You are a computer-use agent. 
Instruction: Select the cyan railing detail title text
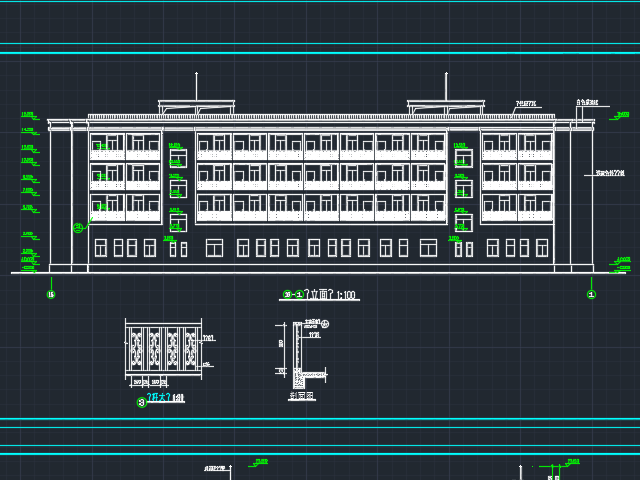tap(165, 400)
